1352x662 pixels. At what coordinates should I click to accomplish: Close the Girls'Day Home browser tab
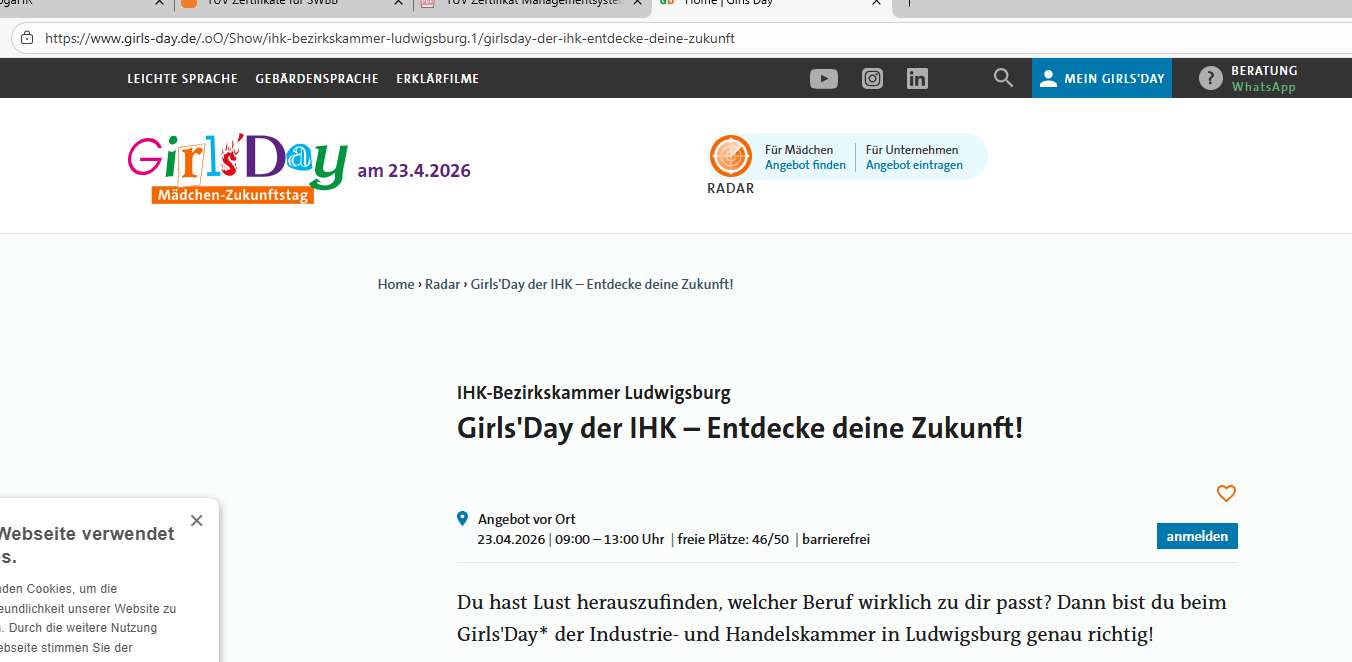coord(877,3)
